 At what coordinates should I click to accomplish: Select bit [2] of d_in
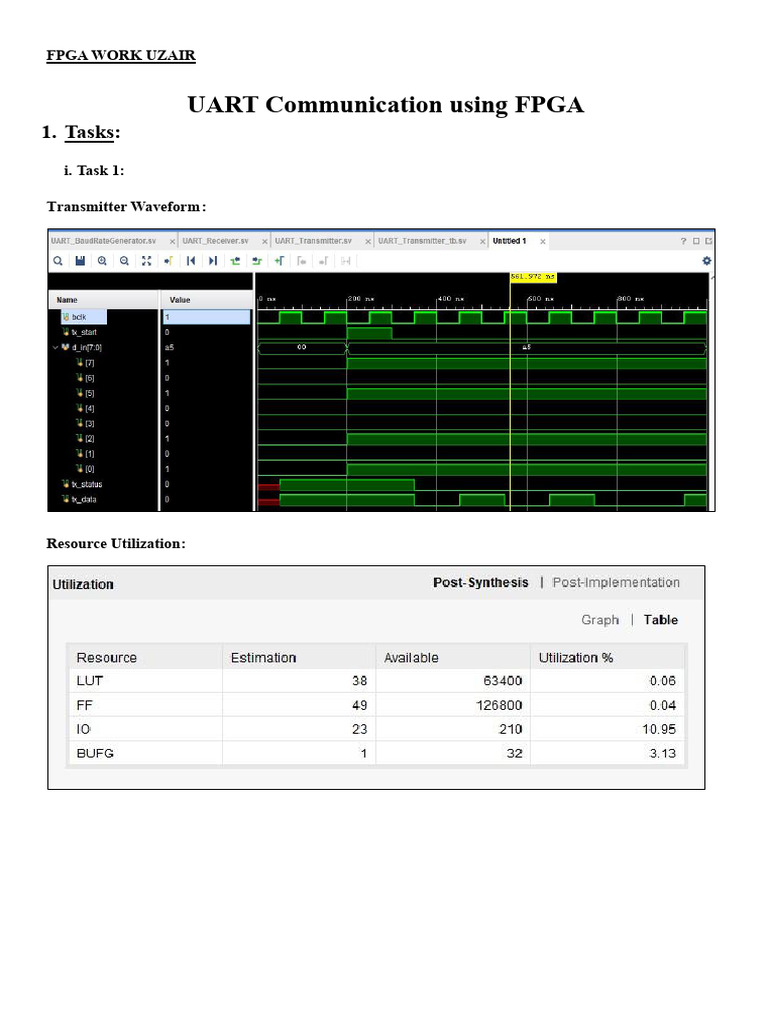(x=85, y=438)
